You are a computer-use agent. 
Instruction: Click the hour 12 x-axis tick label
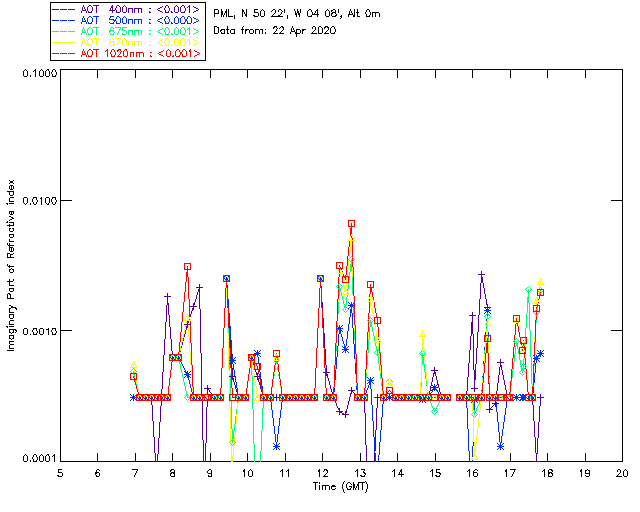tap(322, 473)
